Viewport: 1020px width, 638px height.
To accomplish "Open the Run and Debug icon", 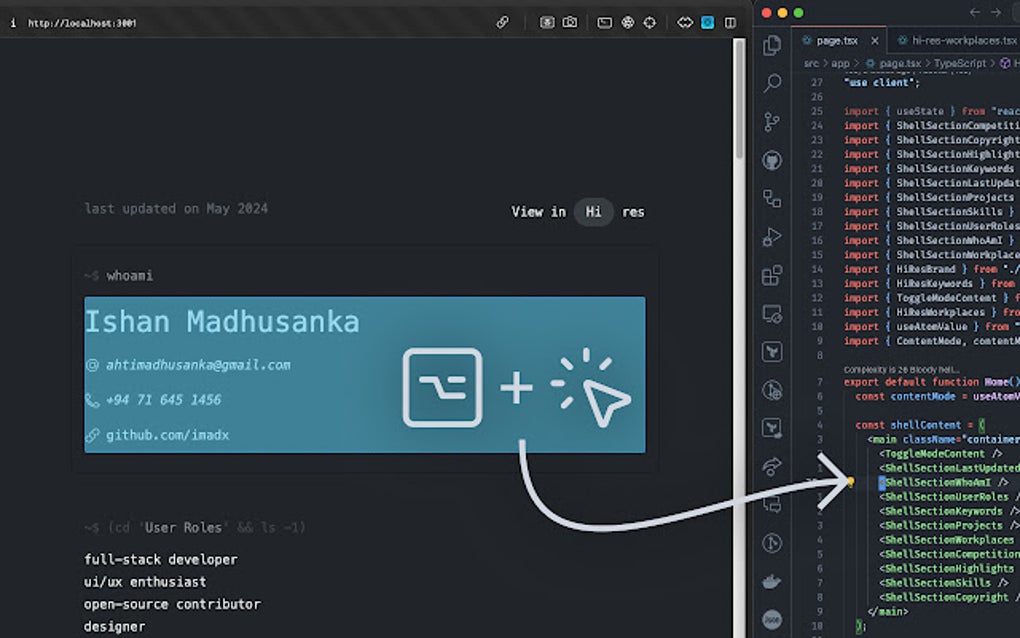I will pyautogui.click(x=771, y=237).
